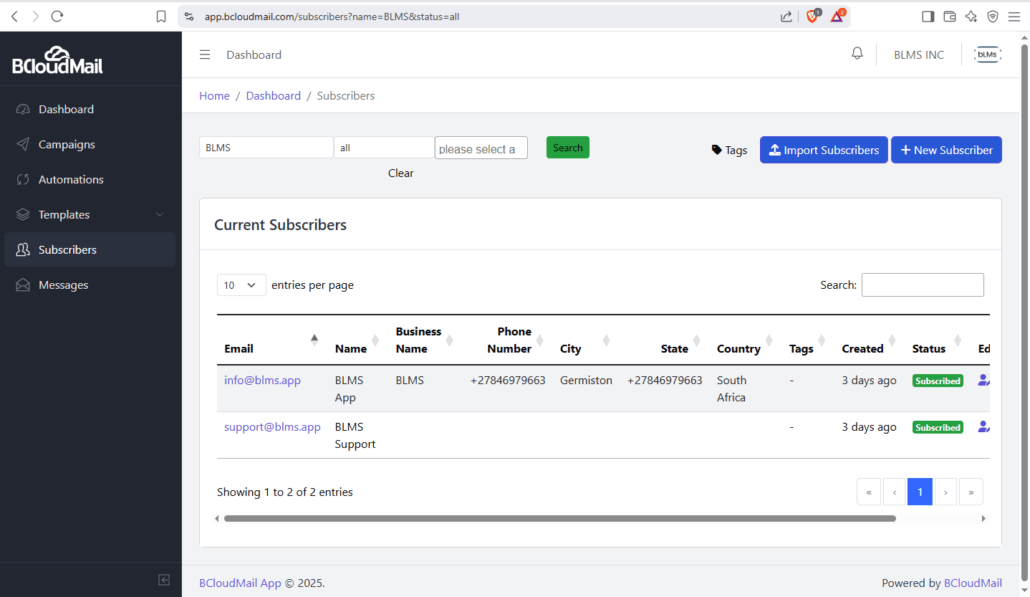Viewport: 1030px width, 597px height.
Task: Click the next page pagination arrow
Action: coord(945,492)
